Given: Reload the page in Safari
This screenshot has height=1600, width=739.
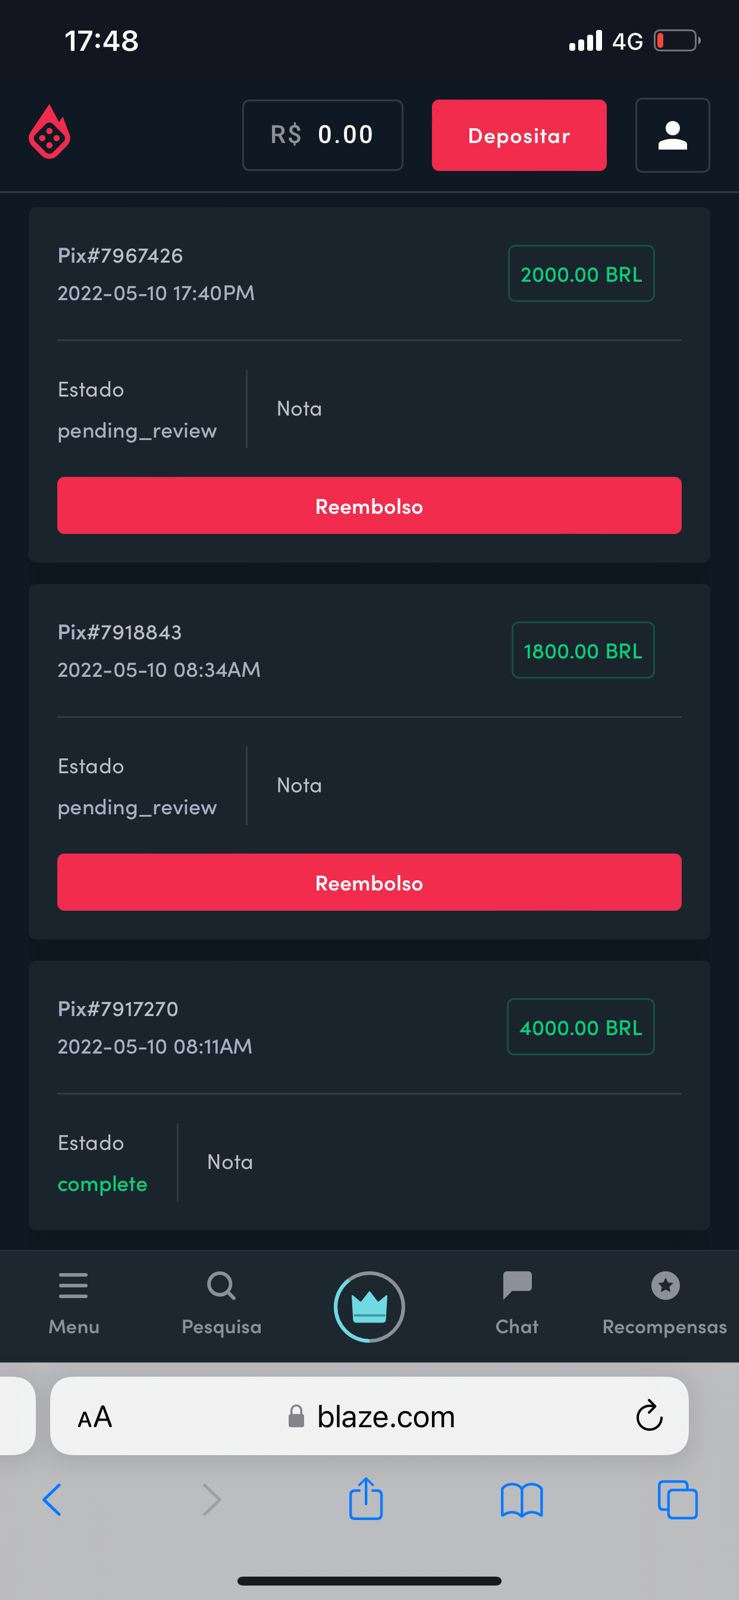Looking at the screenshot, I should point(649,1415).
